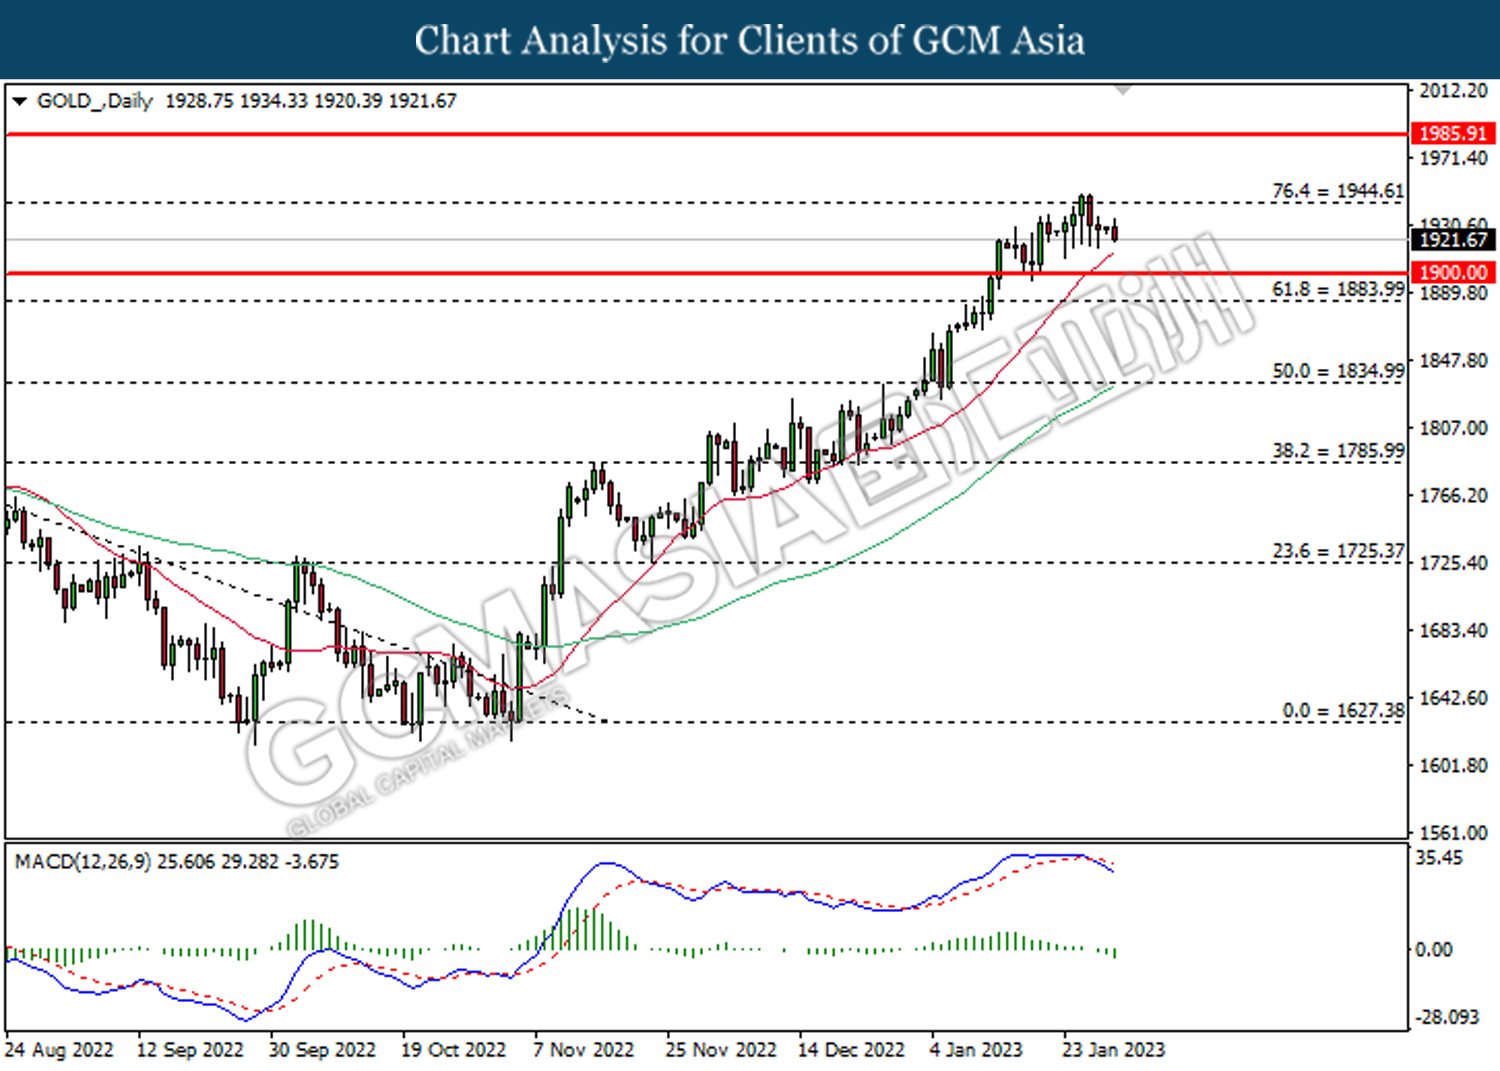Image resolution: width=1500 pixels, height=1071 pixels.
Task: Click the Fibonacci label 61.8 = 1883.99
Action: (x=1338, y=289)
